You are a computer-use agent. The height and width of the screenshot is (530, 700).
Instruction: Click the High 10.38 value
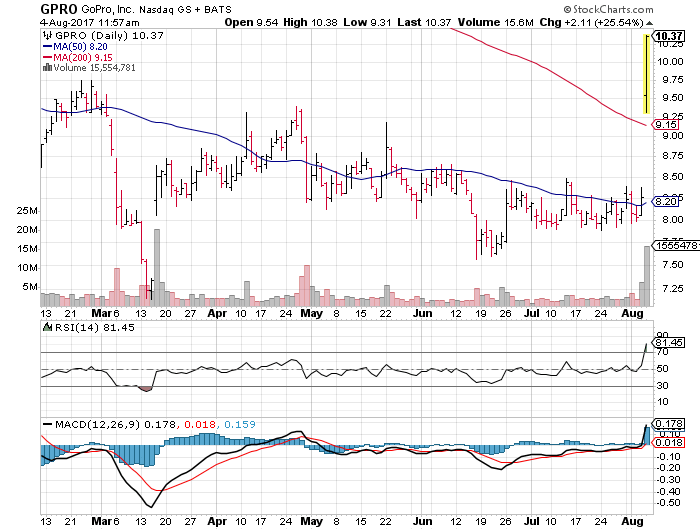click(310, 22)
